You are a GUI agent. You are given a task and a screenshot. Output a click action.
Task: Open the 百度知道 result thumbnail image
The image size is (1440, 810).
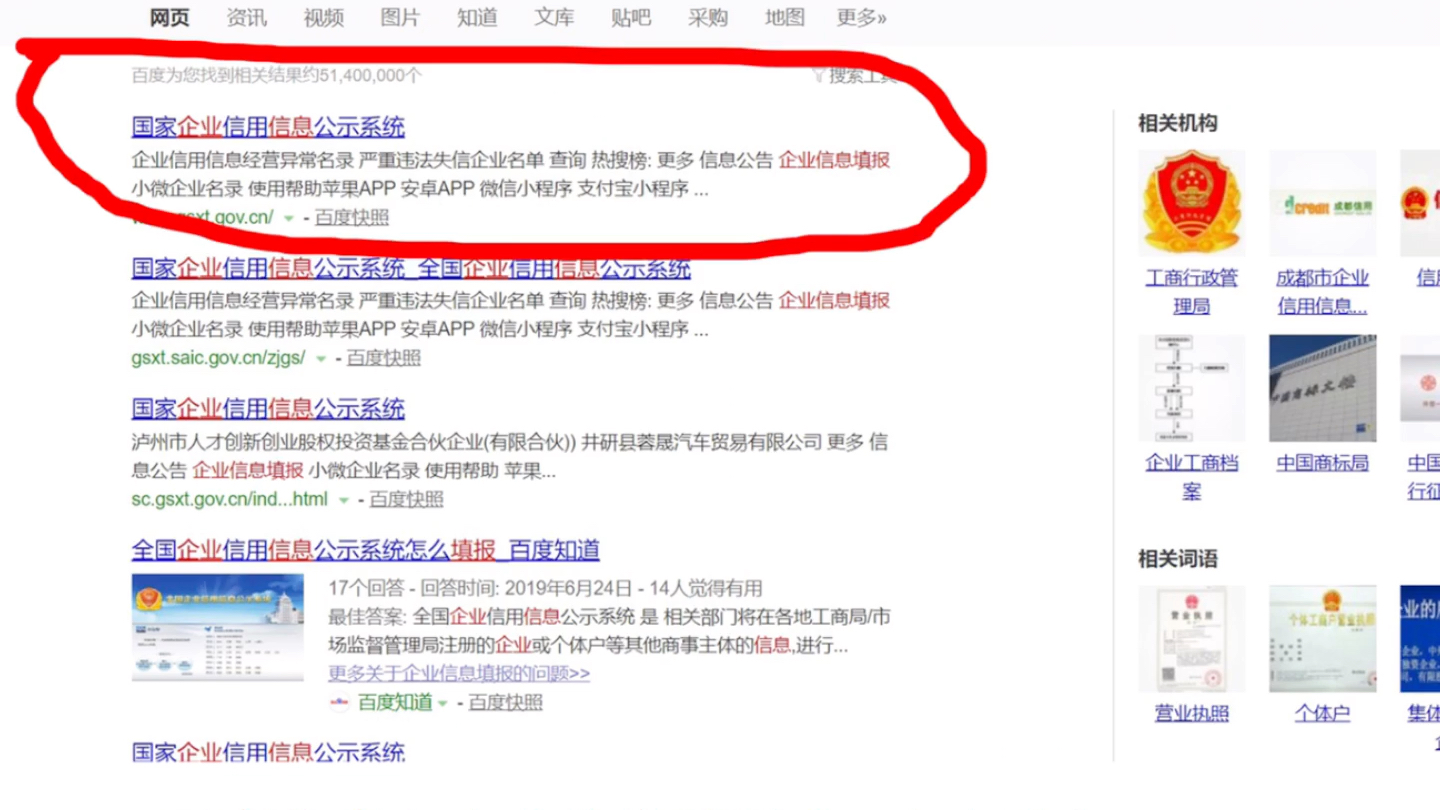pos(217,627)
